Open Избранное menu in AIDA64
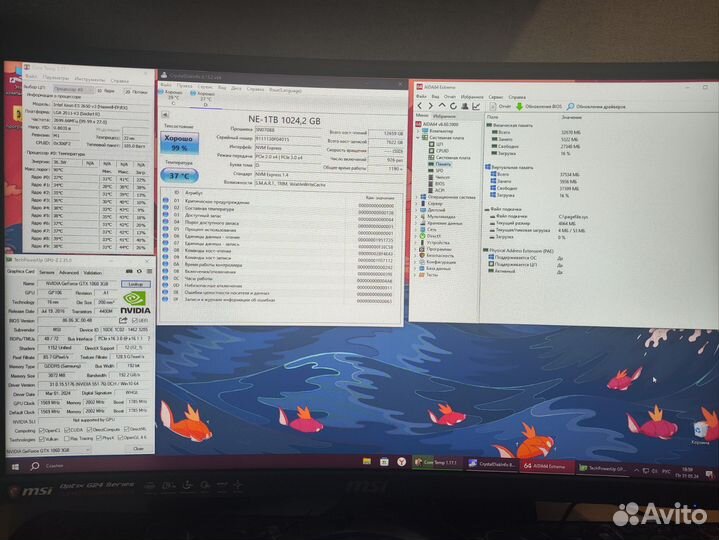Viewport: 719px width, 540px height. tap(472, 97)
